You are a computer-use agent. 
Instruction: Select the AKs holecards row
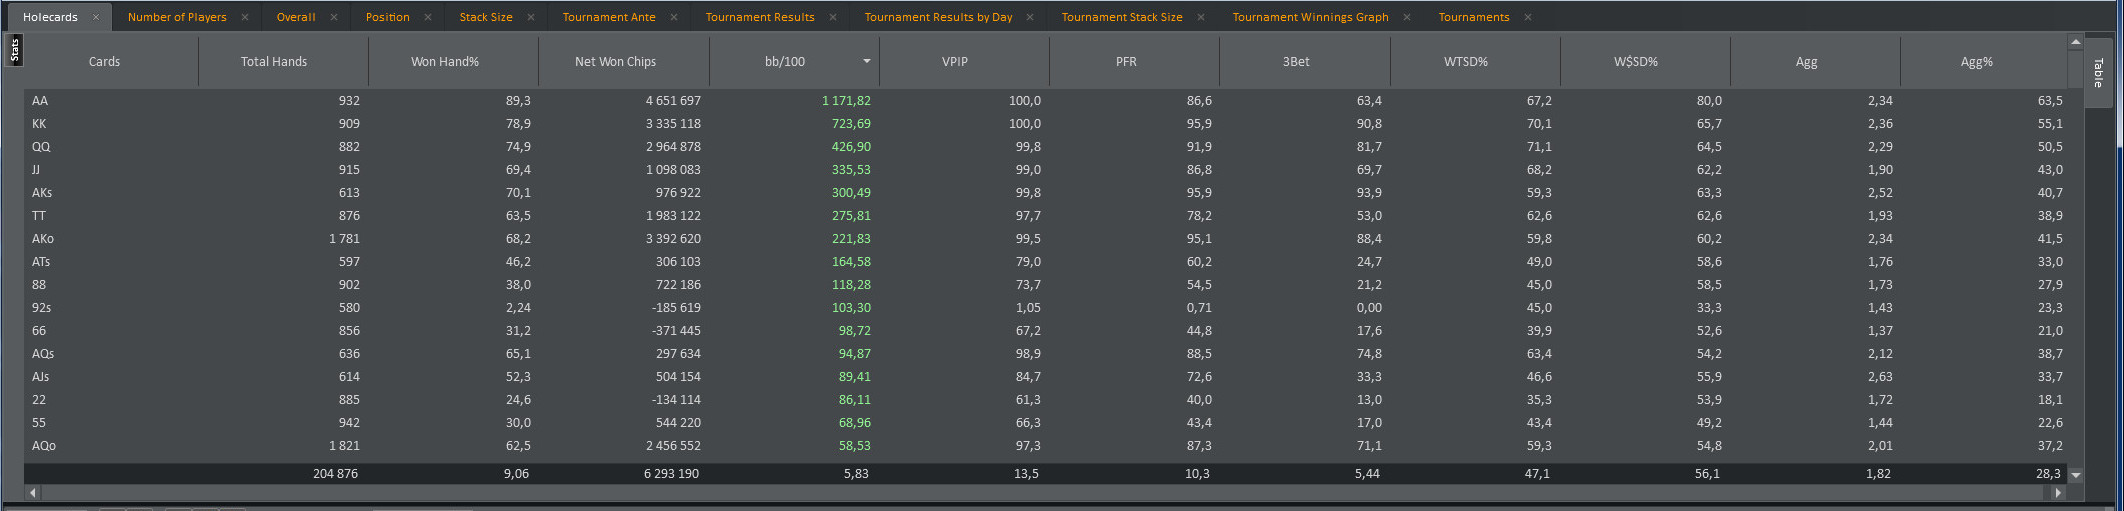[x=1046, y=192]
